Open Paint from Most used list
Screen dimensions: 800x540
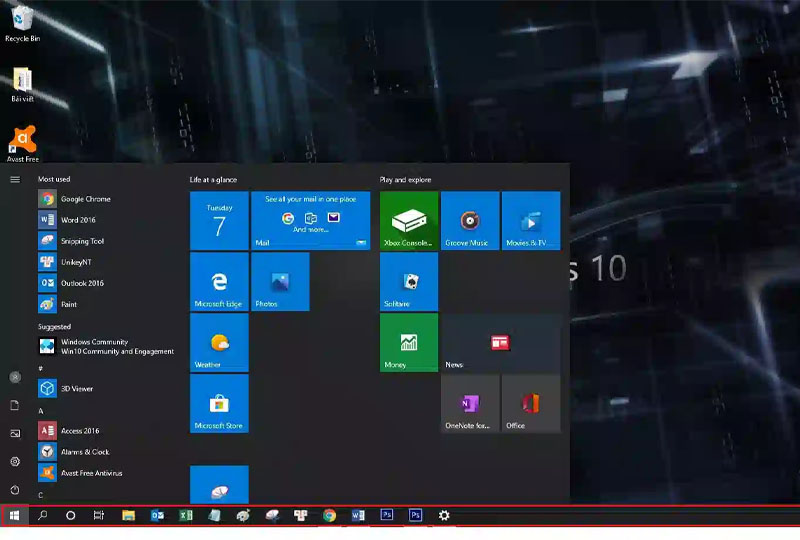coord(107,304)
